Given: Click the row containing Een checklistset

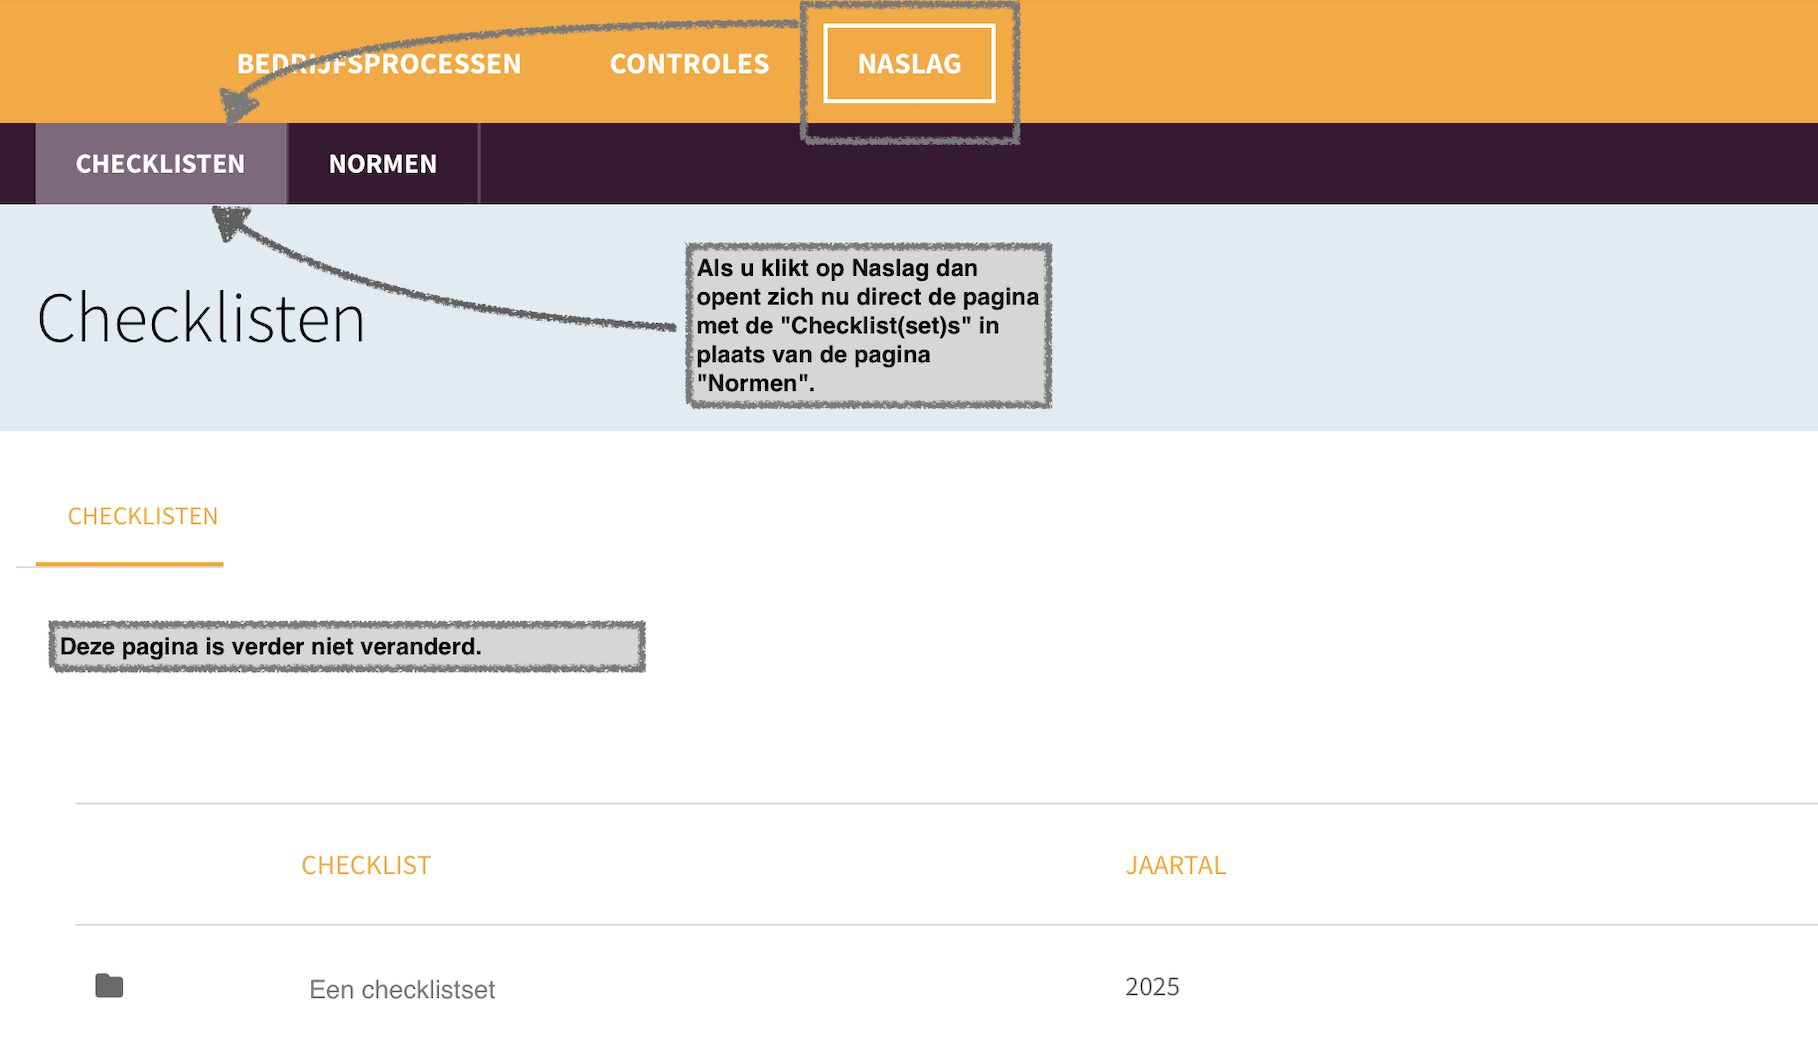Looking at the screenshot, I should (700, 989).
